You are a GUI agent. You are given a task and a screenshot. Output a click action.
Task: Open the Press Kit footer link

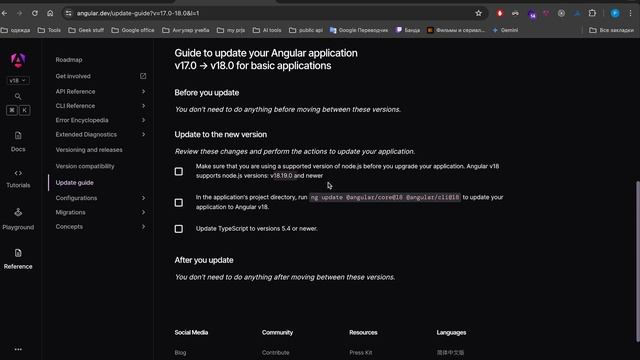(x=361, y=353)
